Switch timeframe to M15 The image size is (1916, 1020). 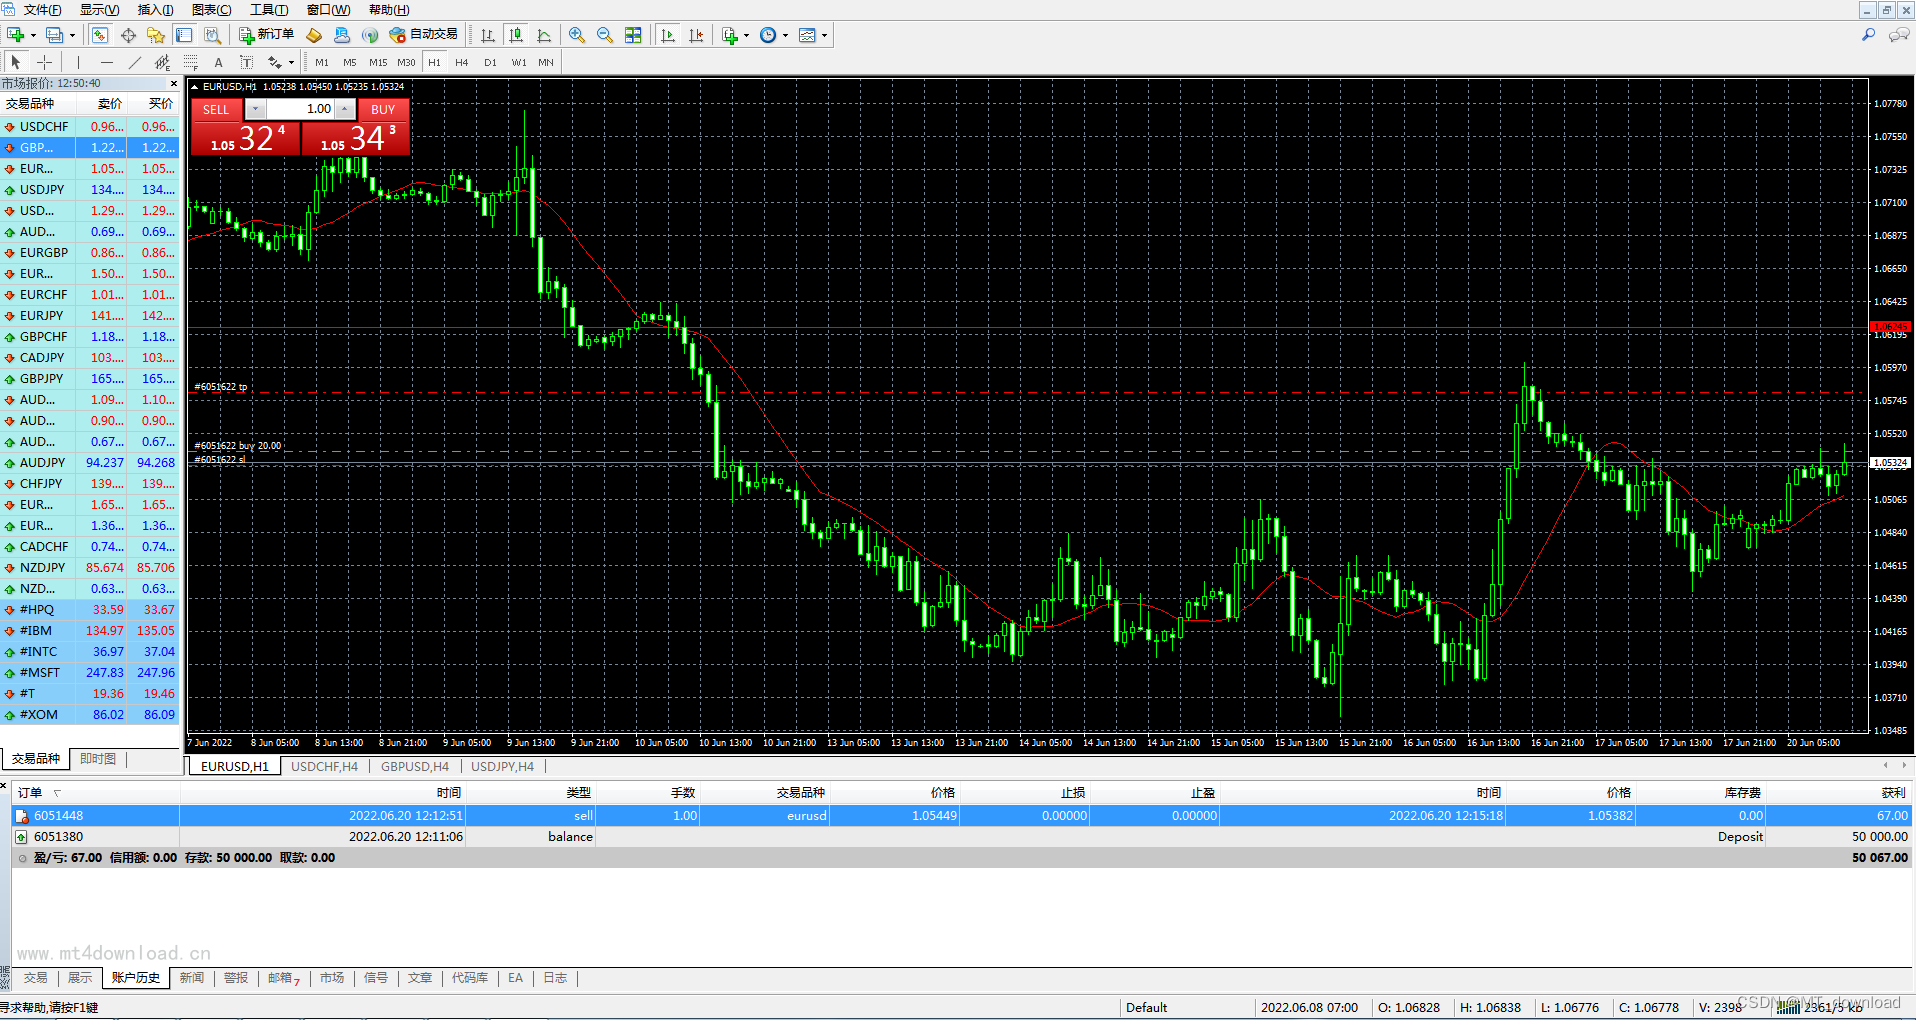click(x=378, y=62)
